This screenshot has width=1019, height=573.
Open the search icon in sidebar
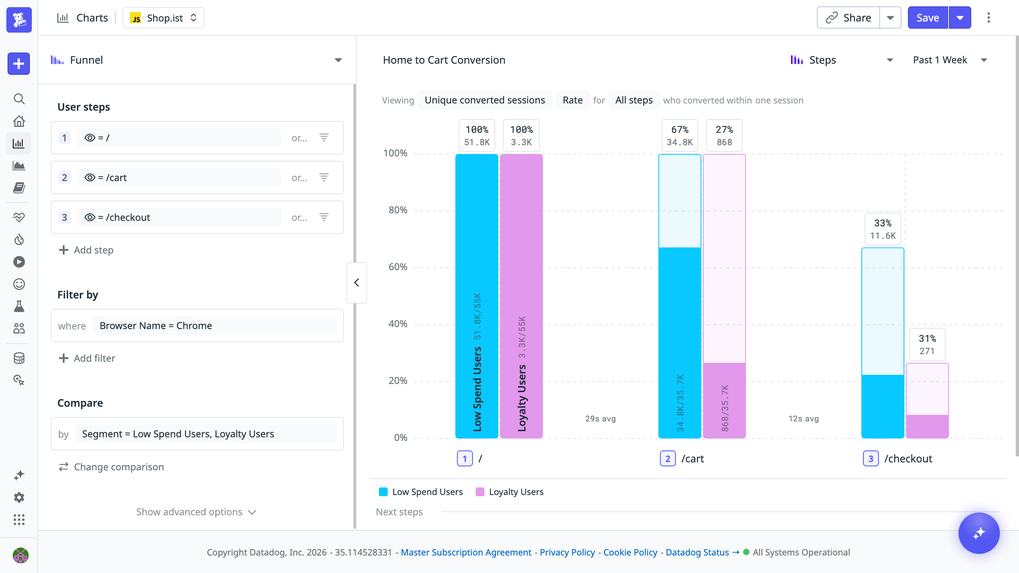19,99
